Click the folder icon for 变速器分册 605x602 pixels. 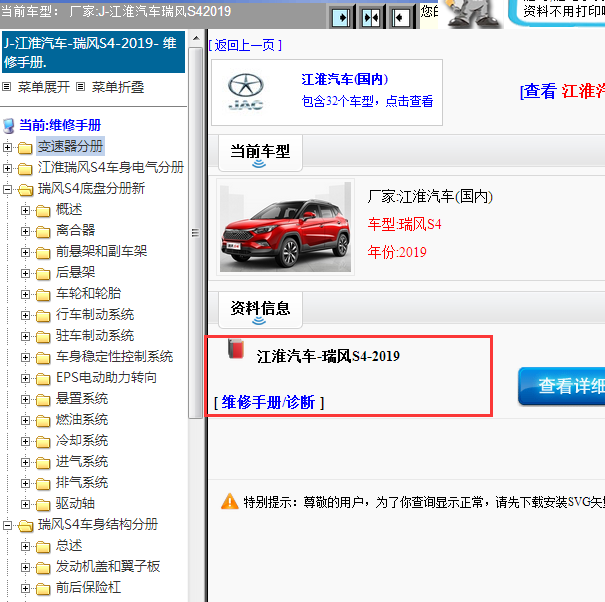[25, 147]
